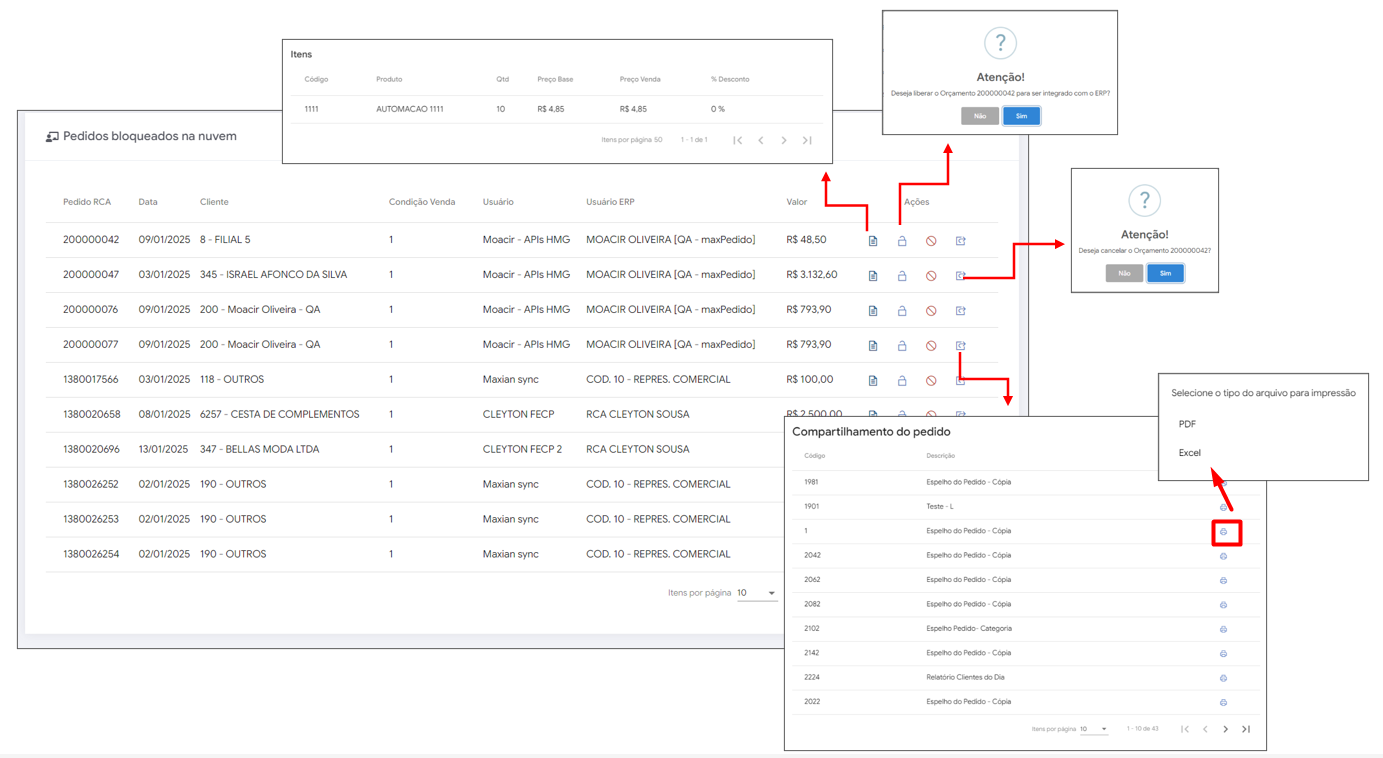Click the print icon for code 2042
1383x758 pixels.
coord(1223,556)
